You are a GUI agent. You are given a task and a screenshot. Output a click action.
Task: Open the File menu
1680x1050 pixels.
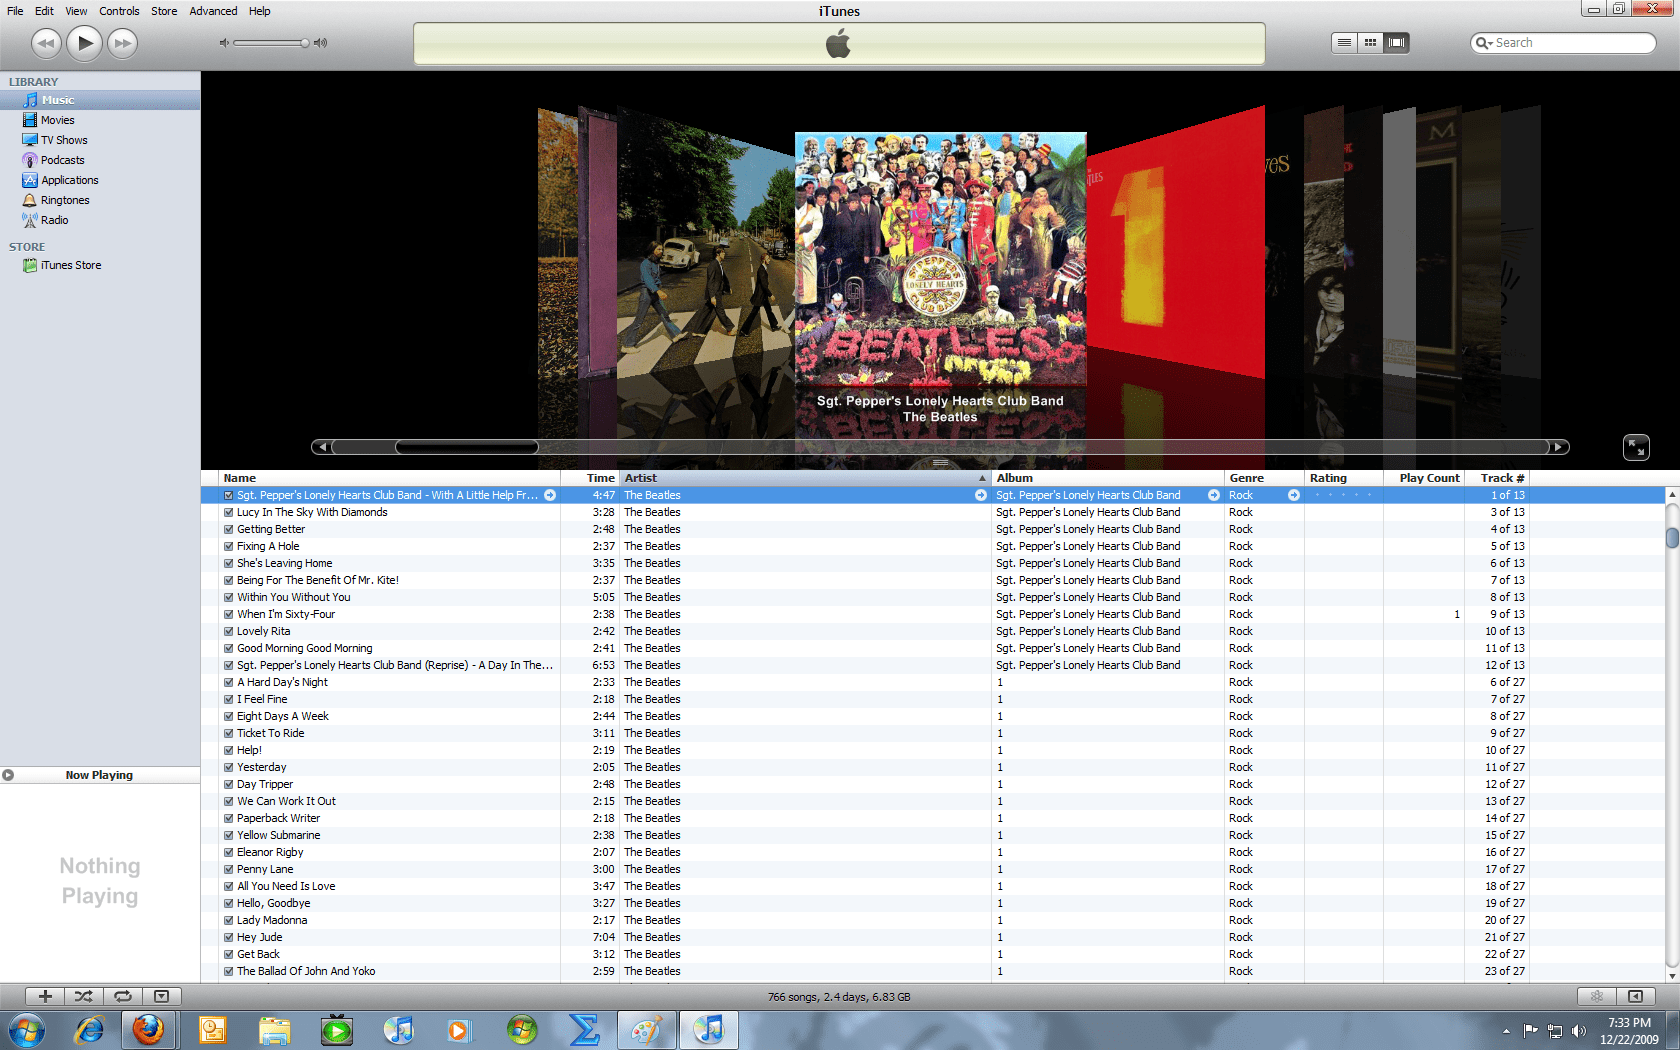[x=15, y=11]
